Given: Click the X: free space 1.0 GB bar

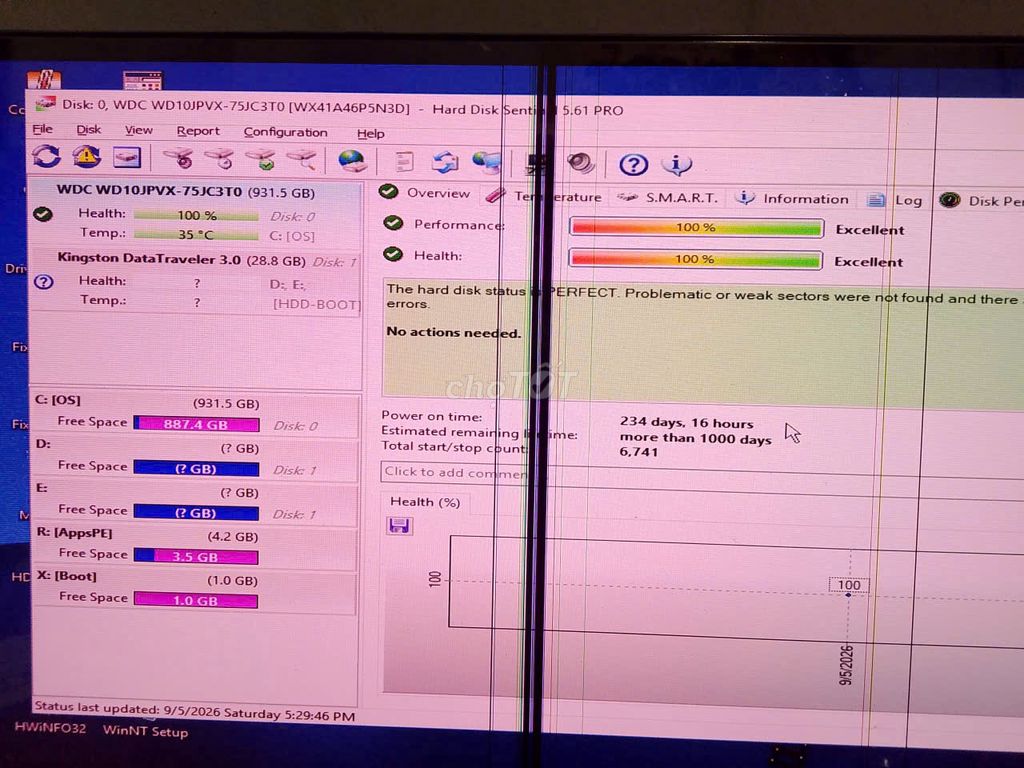Looking at the screenshot, I should 196,600.
